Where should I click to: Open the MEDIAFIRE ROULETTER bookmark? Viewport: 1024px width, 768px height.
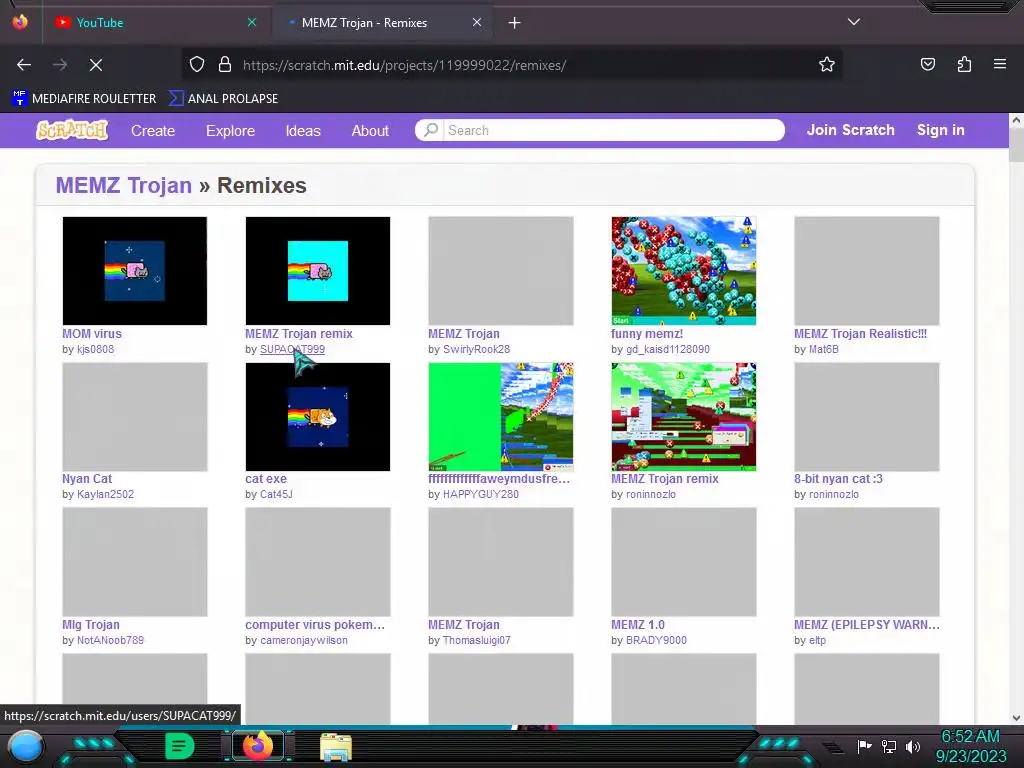point(84,99)
